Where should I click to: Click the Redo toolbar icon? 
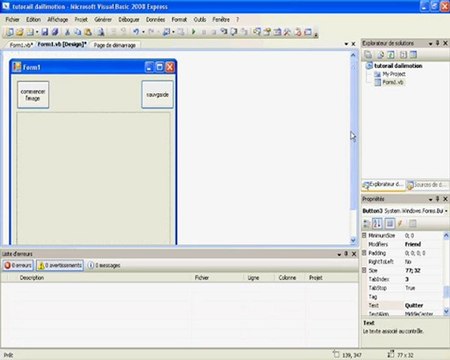click(151, 32)
